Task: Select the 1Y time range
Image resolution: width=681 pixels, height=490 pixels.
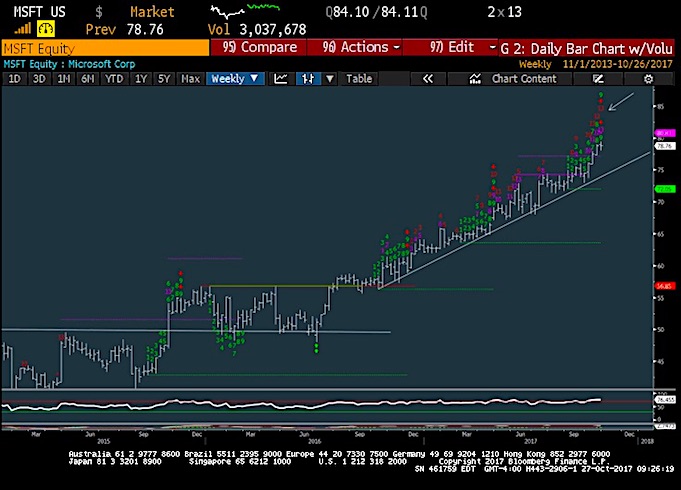Action: coord(141,79)
